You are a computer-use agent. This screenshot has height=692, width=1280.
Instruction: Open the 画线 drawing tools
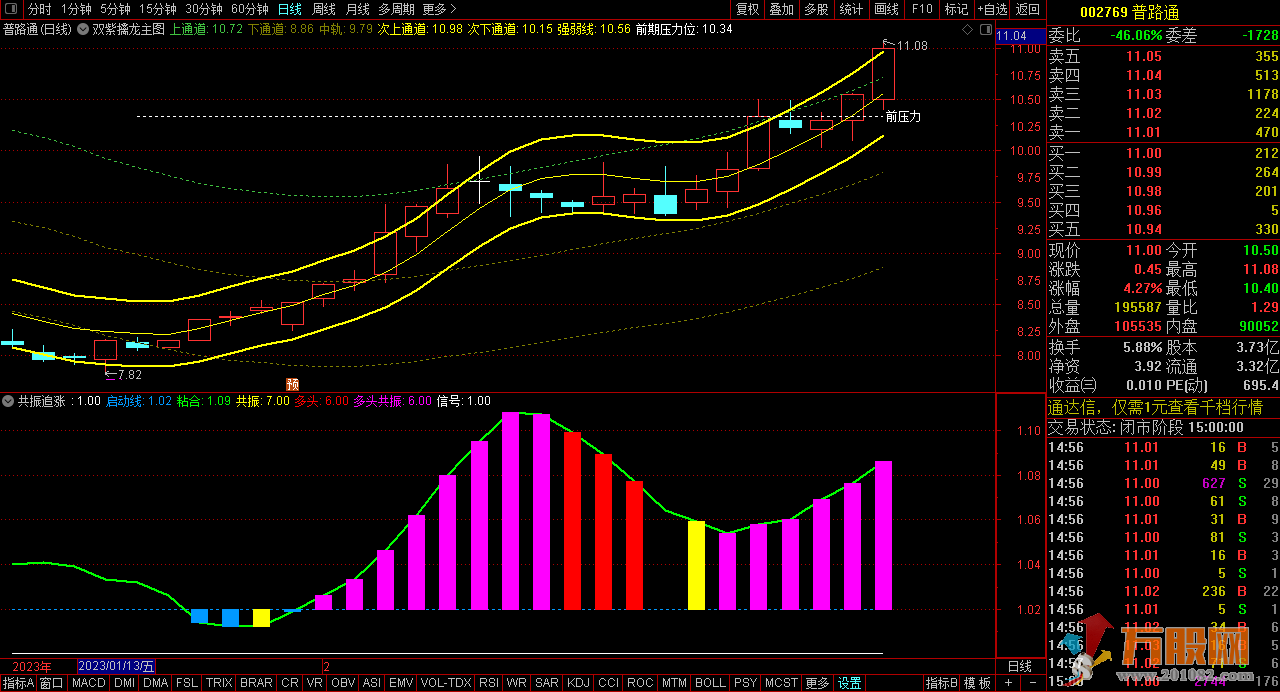[886, 9]
